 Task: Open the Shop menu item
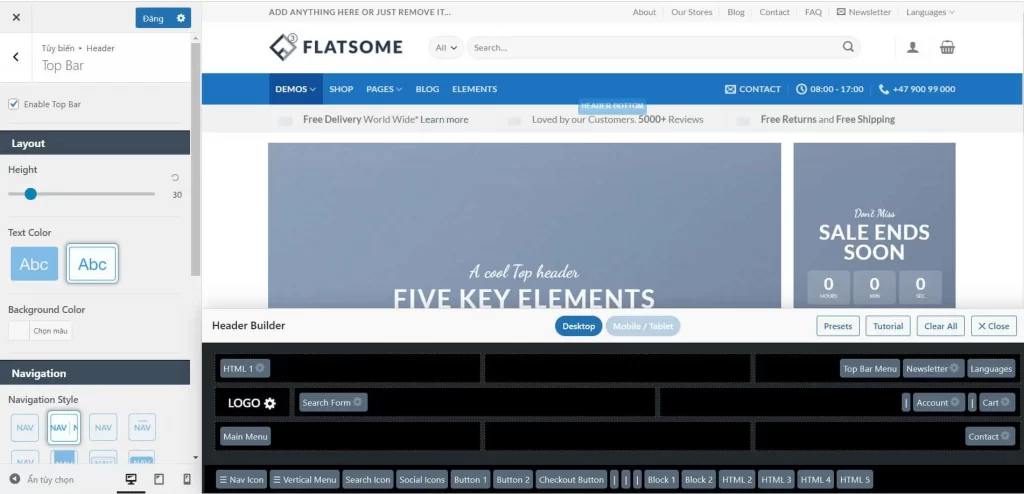click(341, 89)
